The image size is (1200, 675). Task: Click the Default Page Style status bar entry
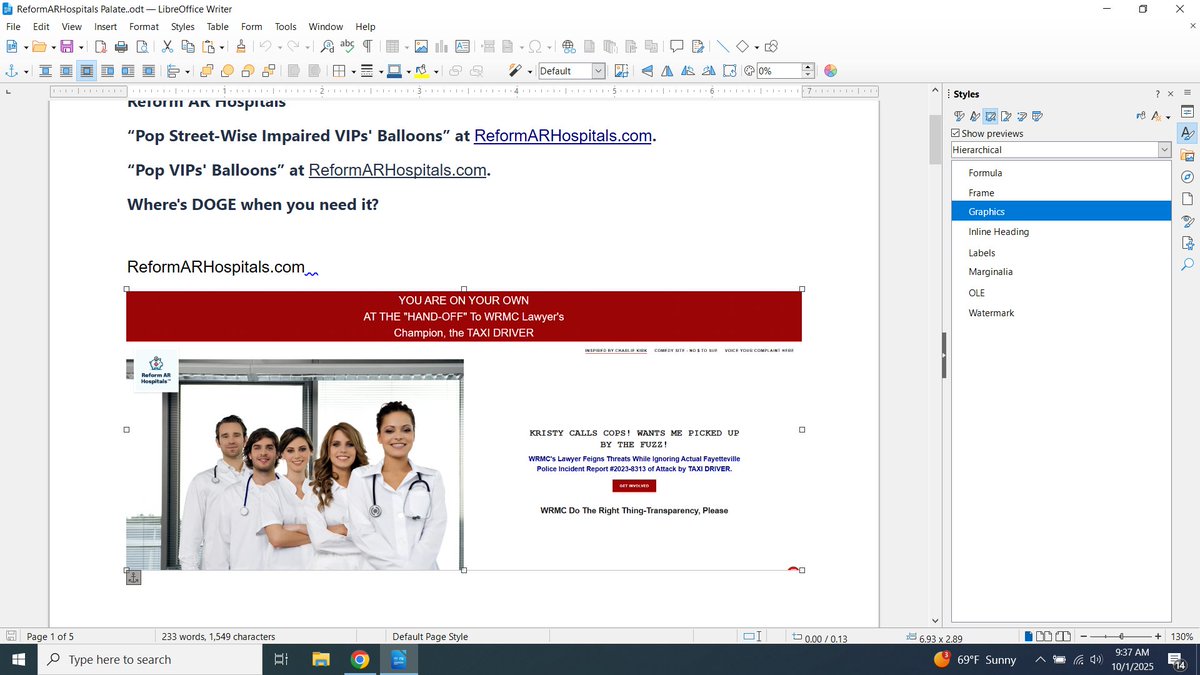(430, 636)
